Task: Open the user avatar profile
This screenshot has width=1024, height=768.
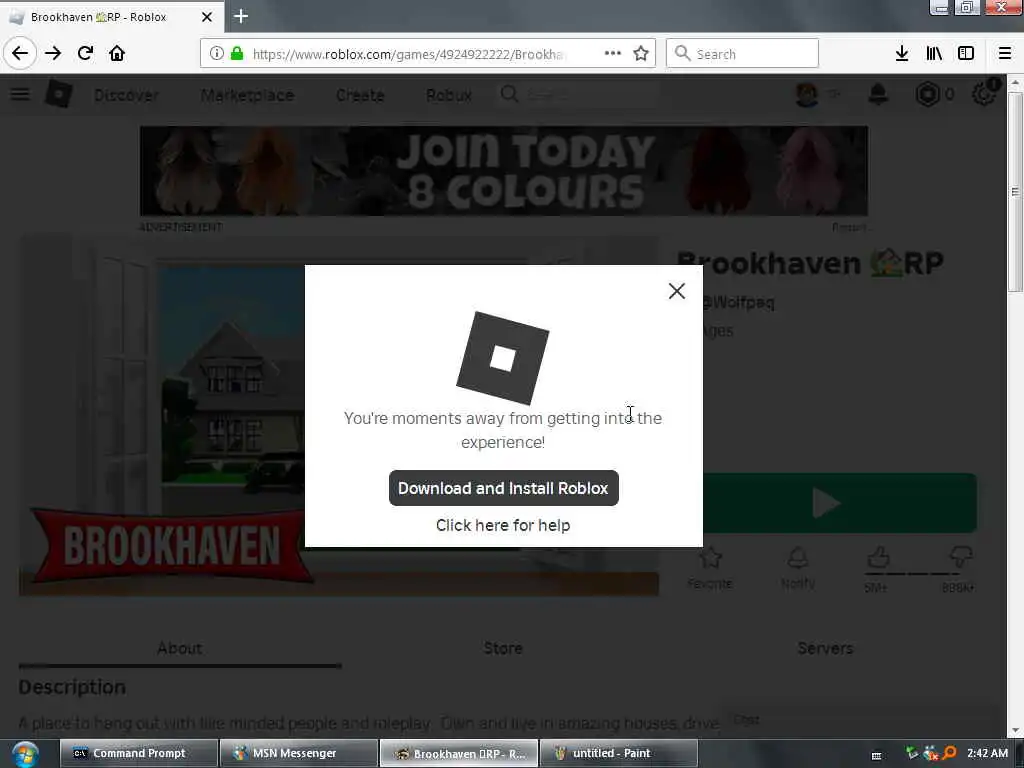Action: tap(807, 95)
